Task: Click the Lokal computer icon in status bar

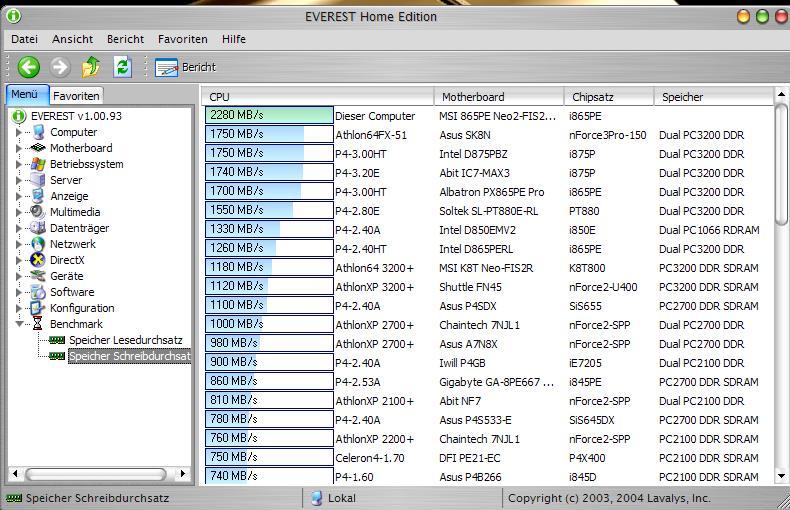Action: coord(316,498)
